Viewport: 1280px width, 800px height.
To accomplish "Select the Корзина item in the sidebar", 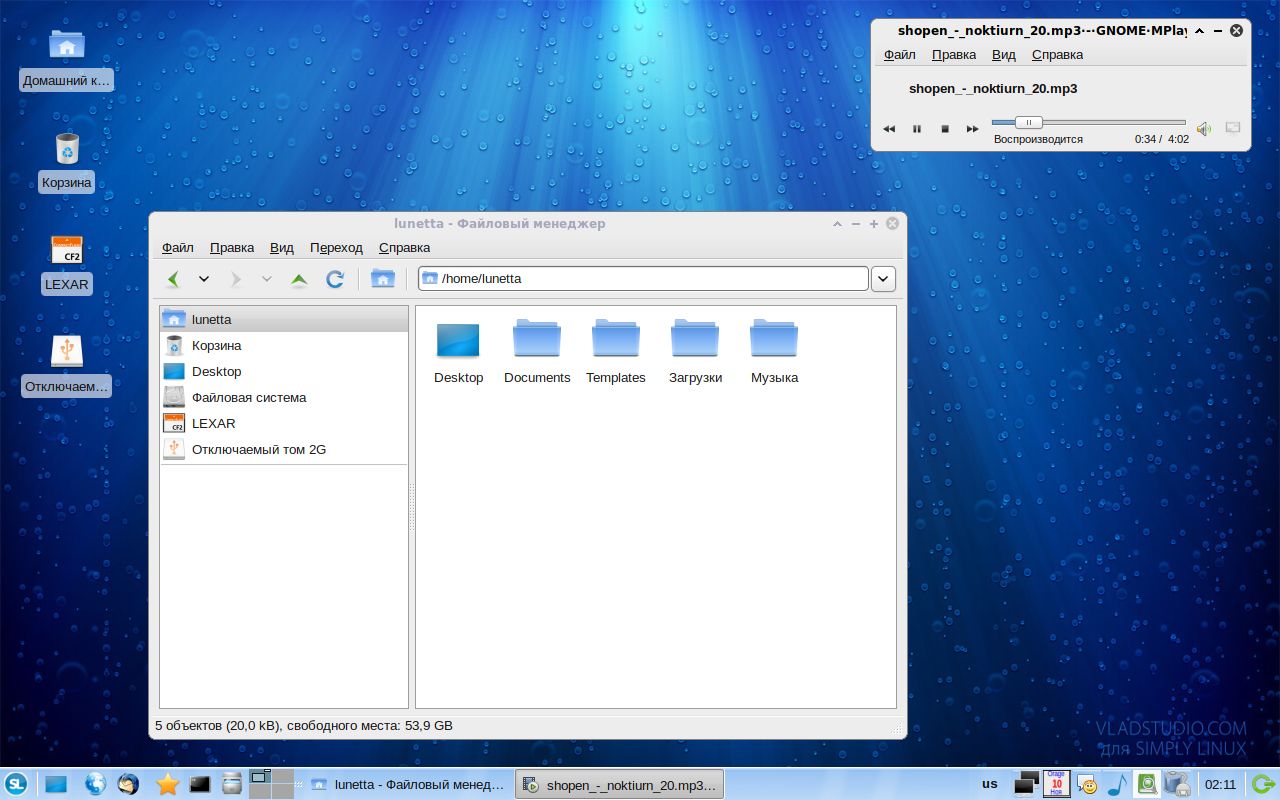I will click(215, 345).
